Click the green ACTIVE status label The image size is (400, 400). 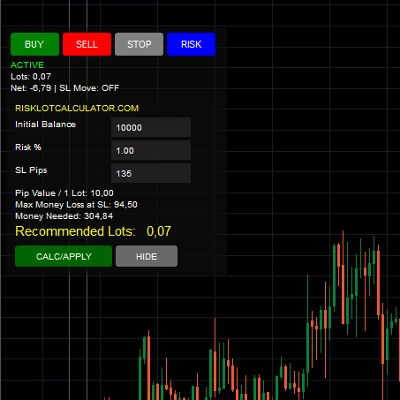pyautogui.click(x=27, y=65)
